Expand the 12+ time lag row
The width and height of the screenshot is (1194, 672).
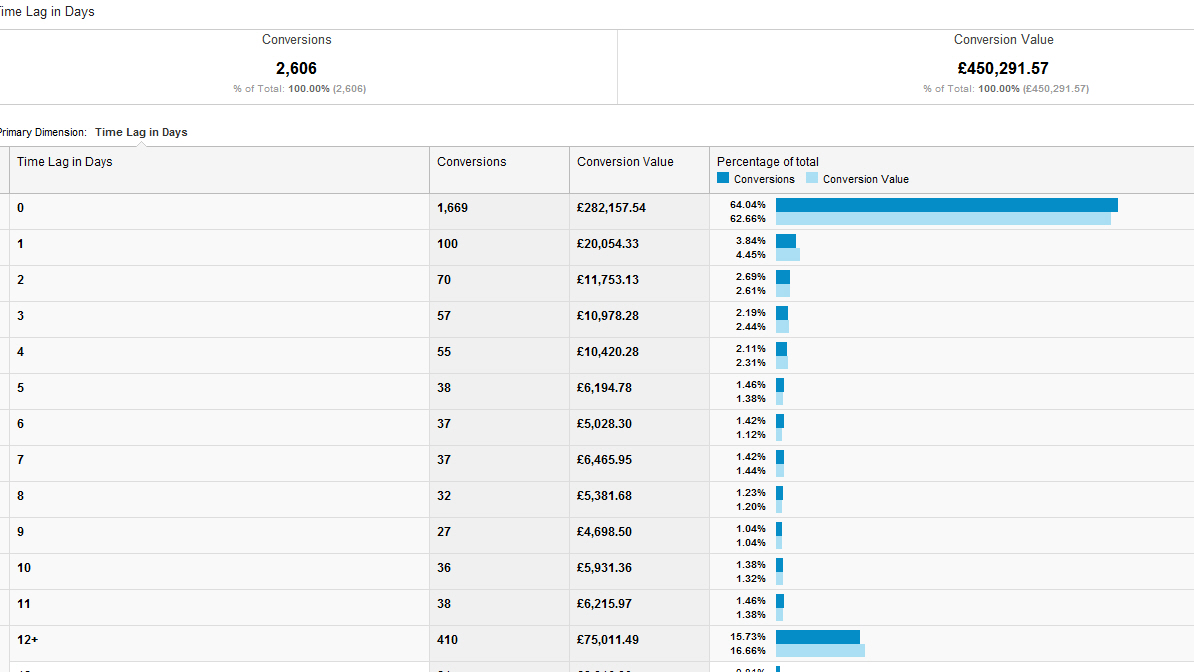(x=27, y=640)
